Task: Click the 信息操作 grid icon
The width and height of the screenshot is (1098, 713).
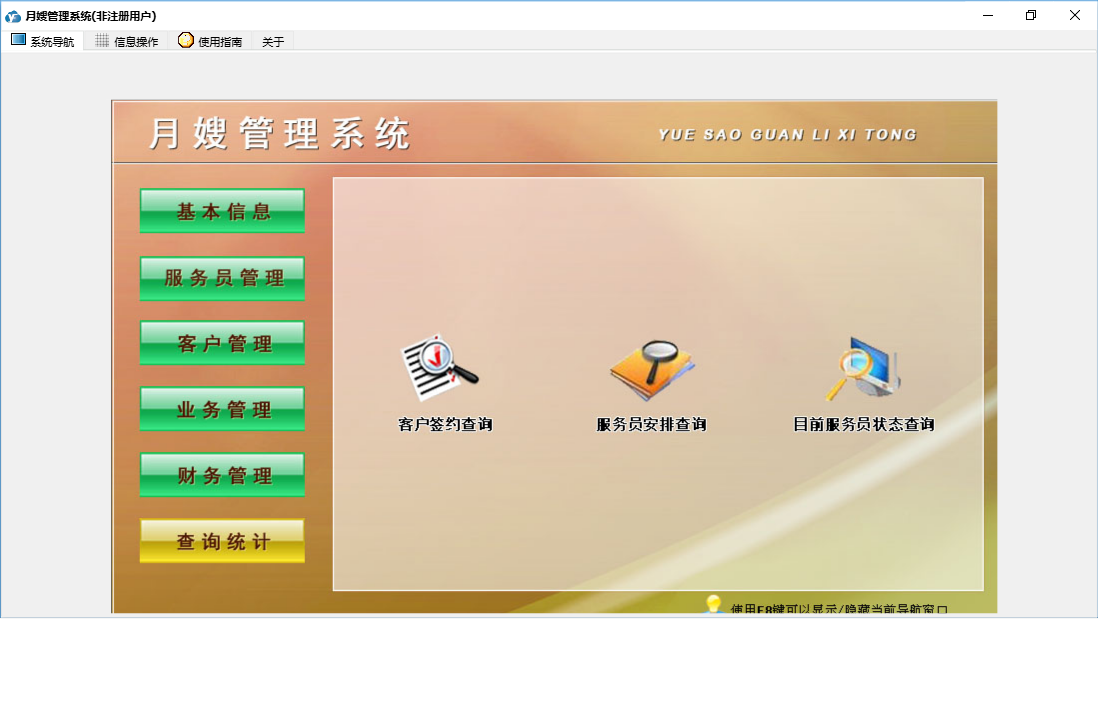Action: (x=102, y=41)
